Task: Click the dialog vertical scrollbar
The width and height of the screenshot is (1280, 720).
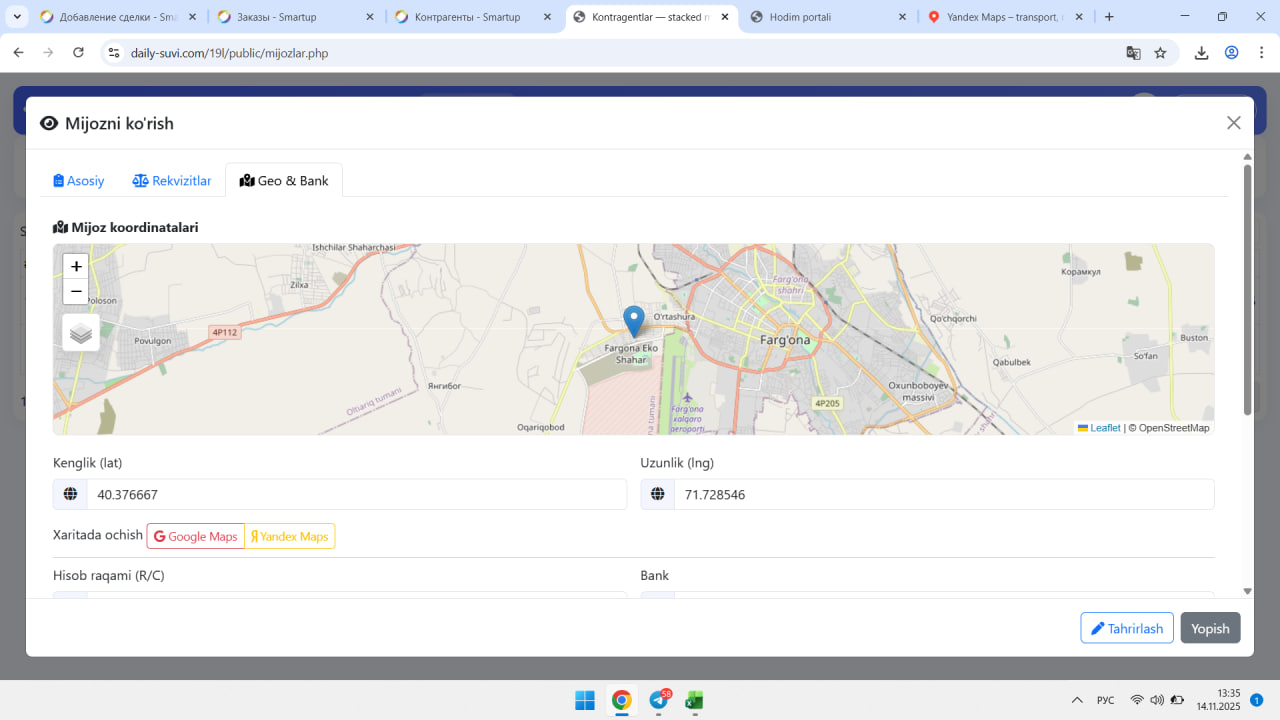Action: click(1247, 290)
